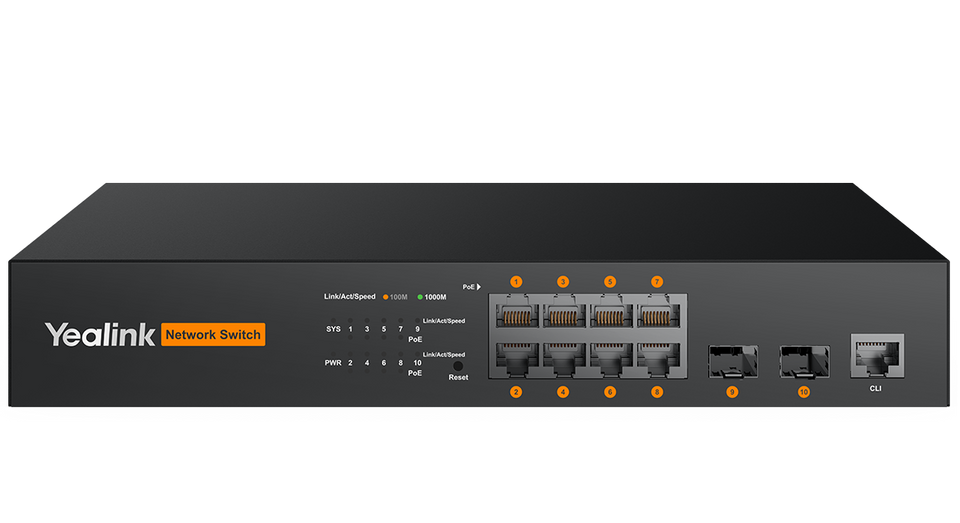Click white LED label 2 beside PWR
This screenshot has height=523, width=960.
pyautogui.click(x=350, y=363)
